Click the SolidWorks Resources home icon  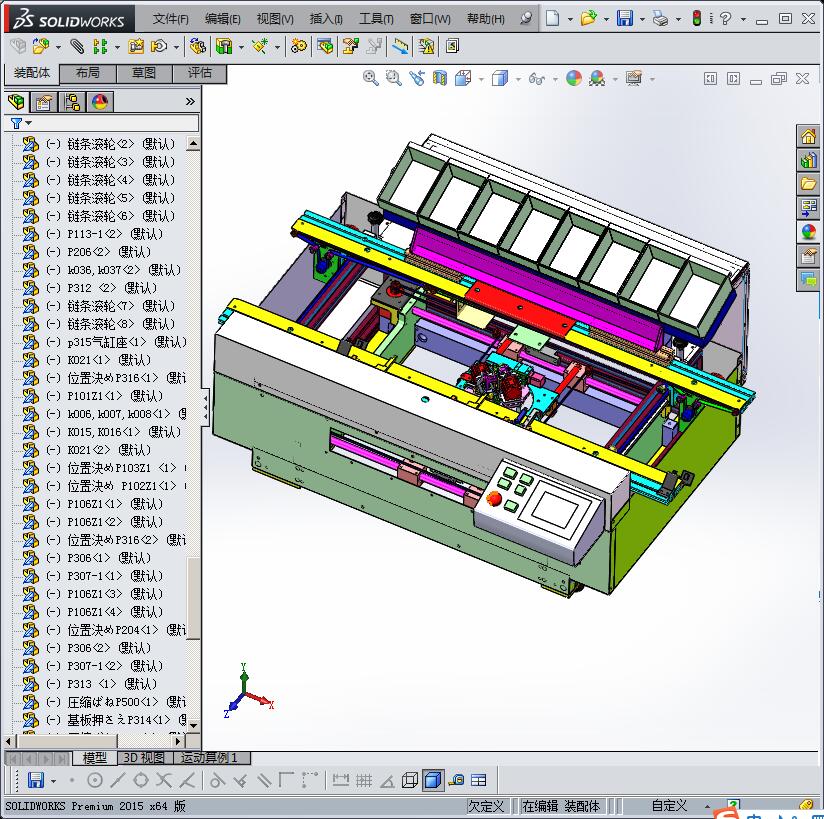point(808,137)
